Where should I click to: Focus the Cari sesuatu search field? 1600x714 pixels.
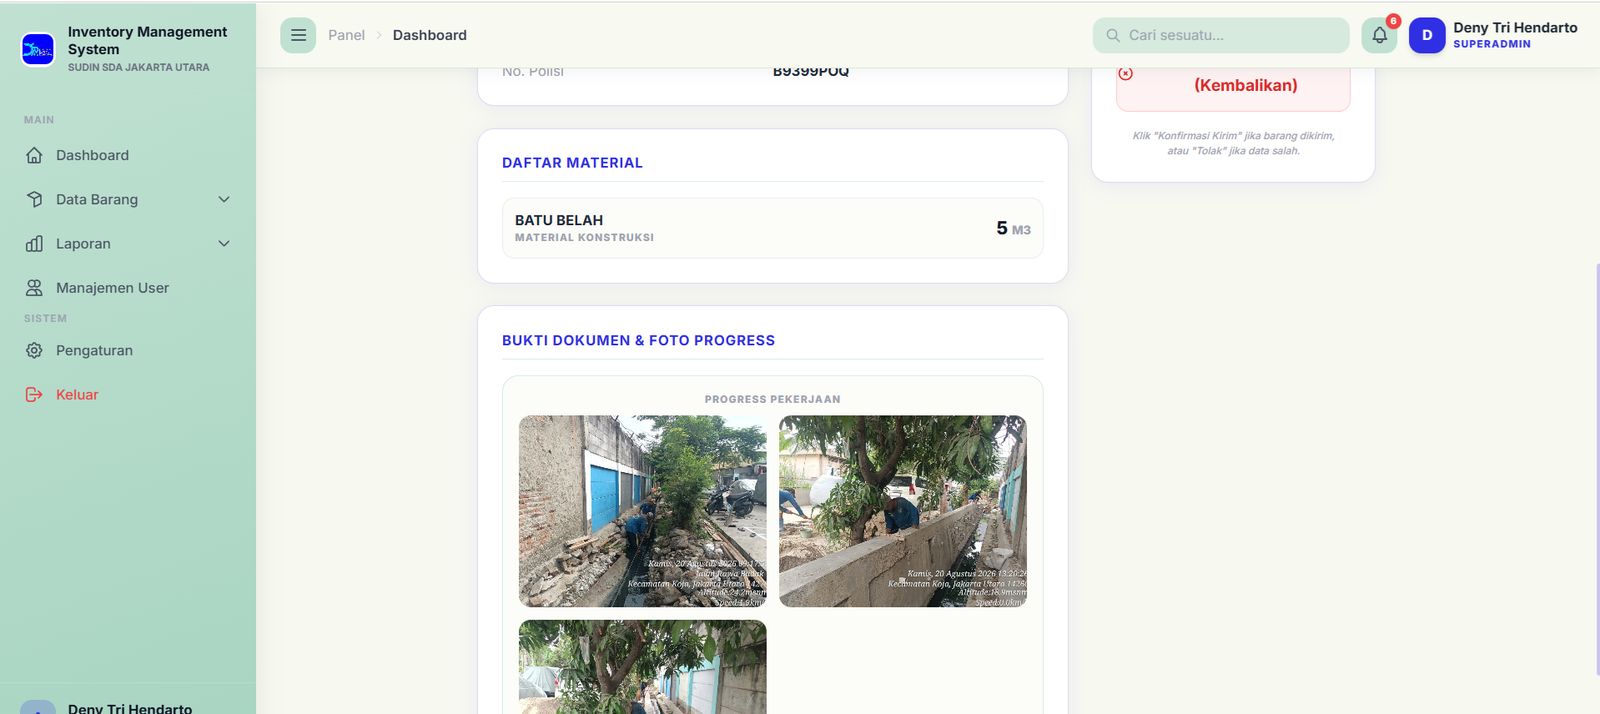tap(1221, 35)
